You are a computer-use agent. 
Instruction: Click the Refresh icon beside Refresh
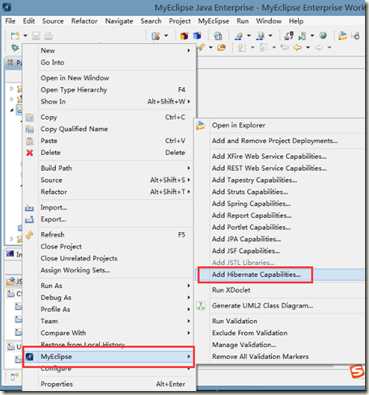click(x=29, y=235)
